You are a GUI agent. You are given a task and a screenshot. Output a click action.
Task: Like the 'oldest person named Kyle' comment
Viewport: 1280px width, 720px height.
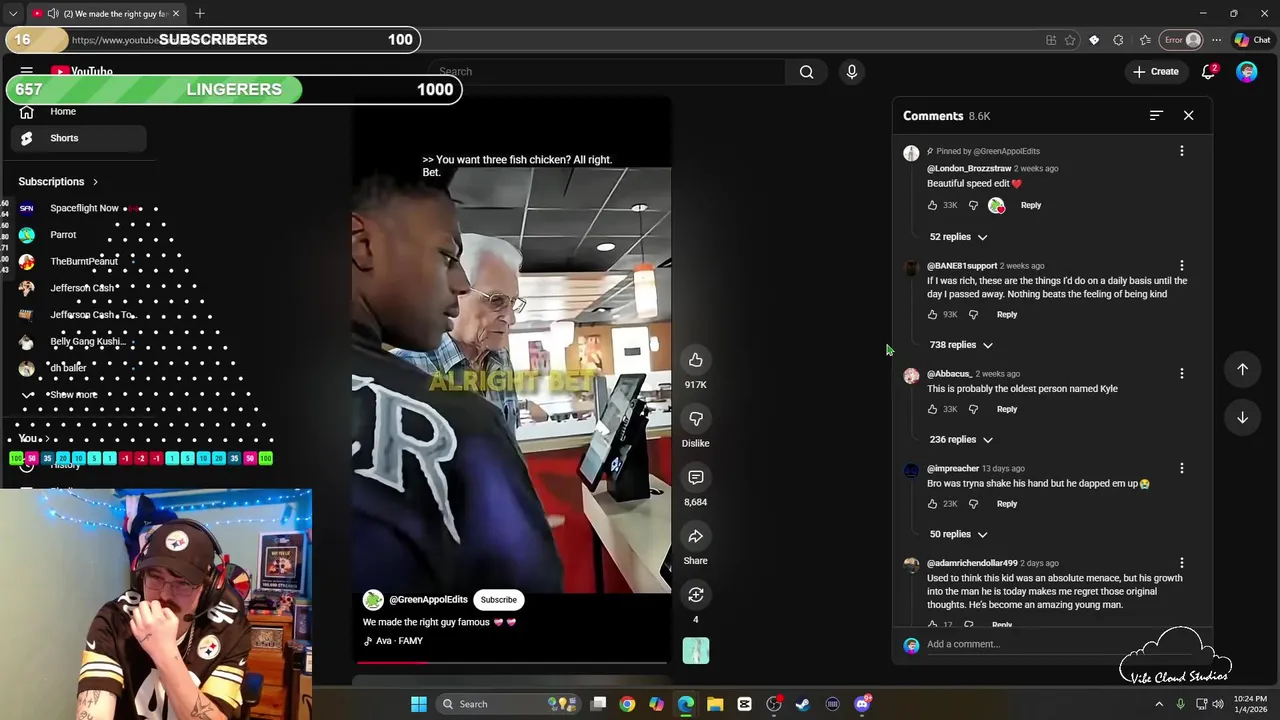coord(932,409)
